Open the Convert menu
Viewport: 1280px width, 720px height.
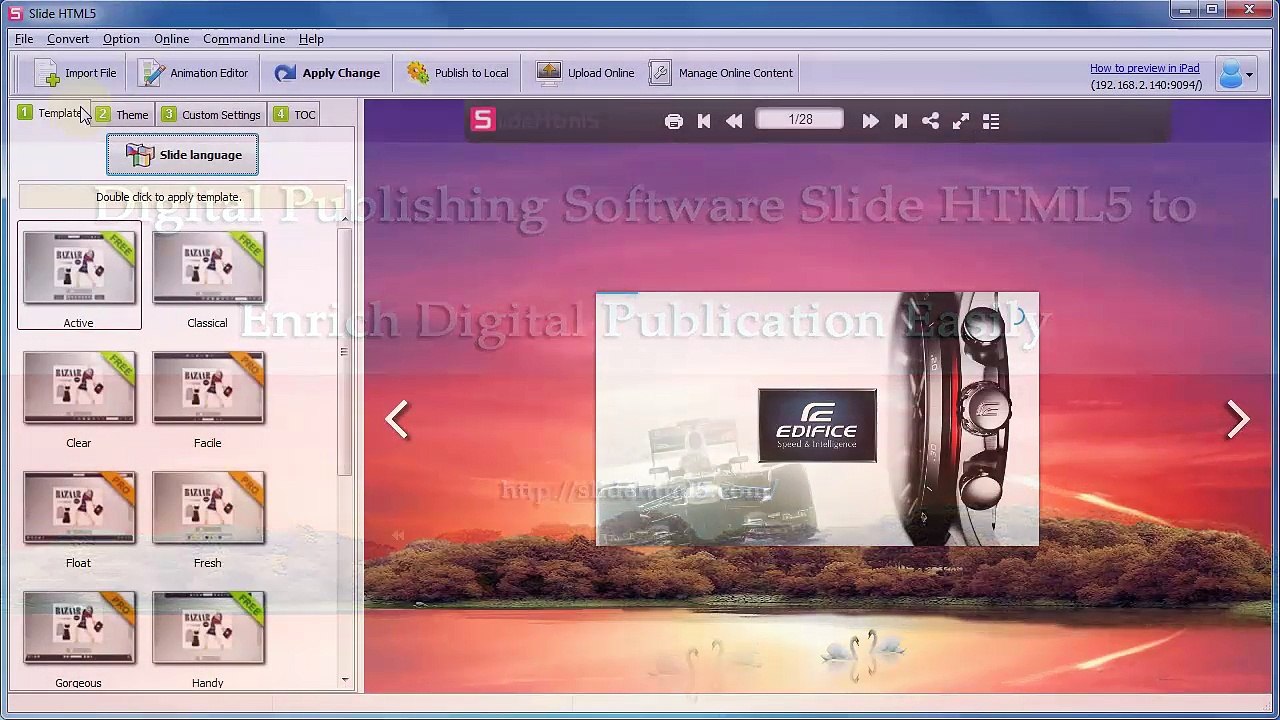pyautogui.click(x=68, y=39)
